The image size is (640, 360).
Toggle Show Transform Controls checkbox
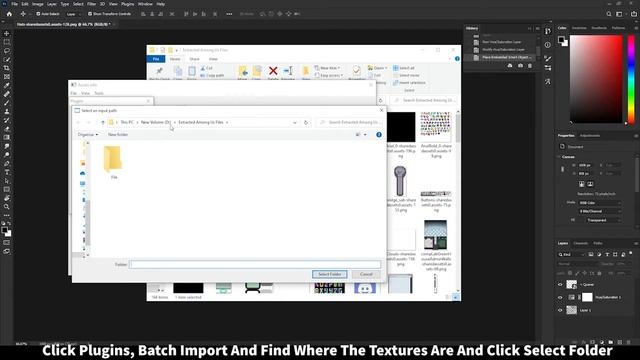pyautogui.click(x=90, y=14)
